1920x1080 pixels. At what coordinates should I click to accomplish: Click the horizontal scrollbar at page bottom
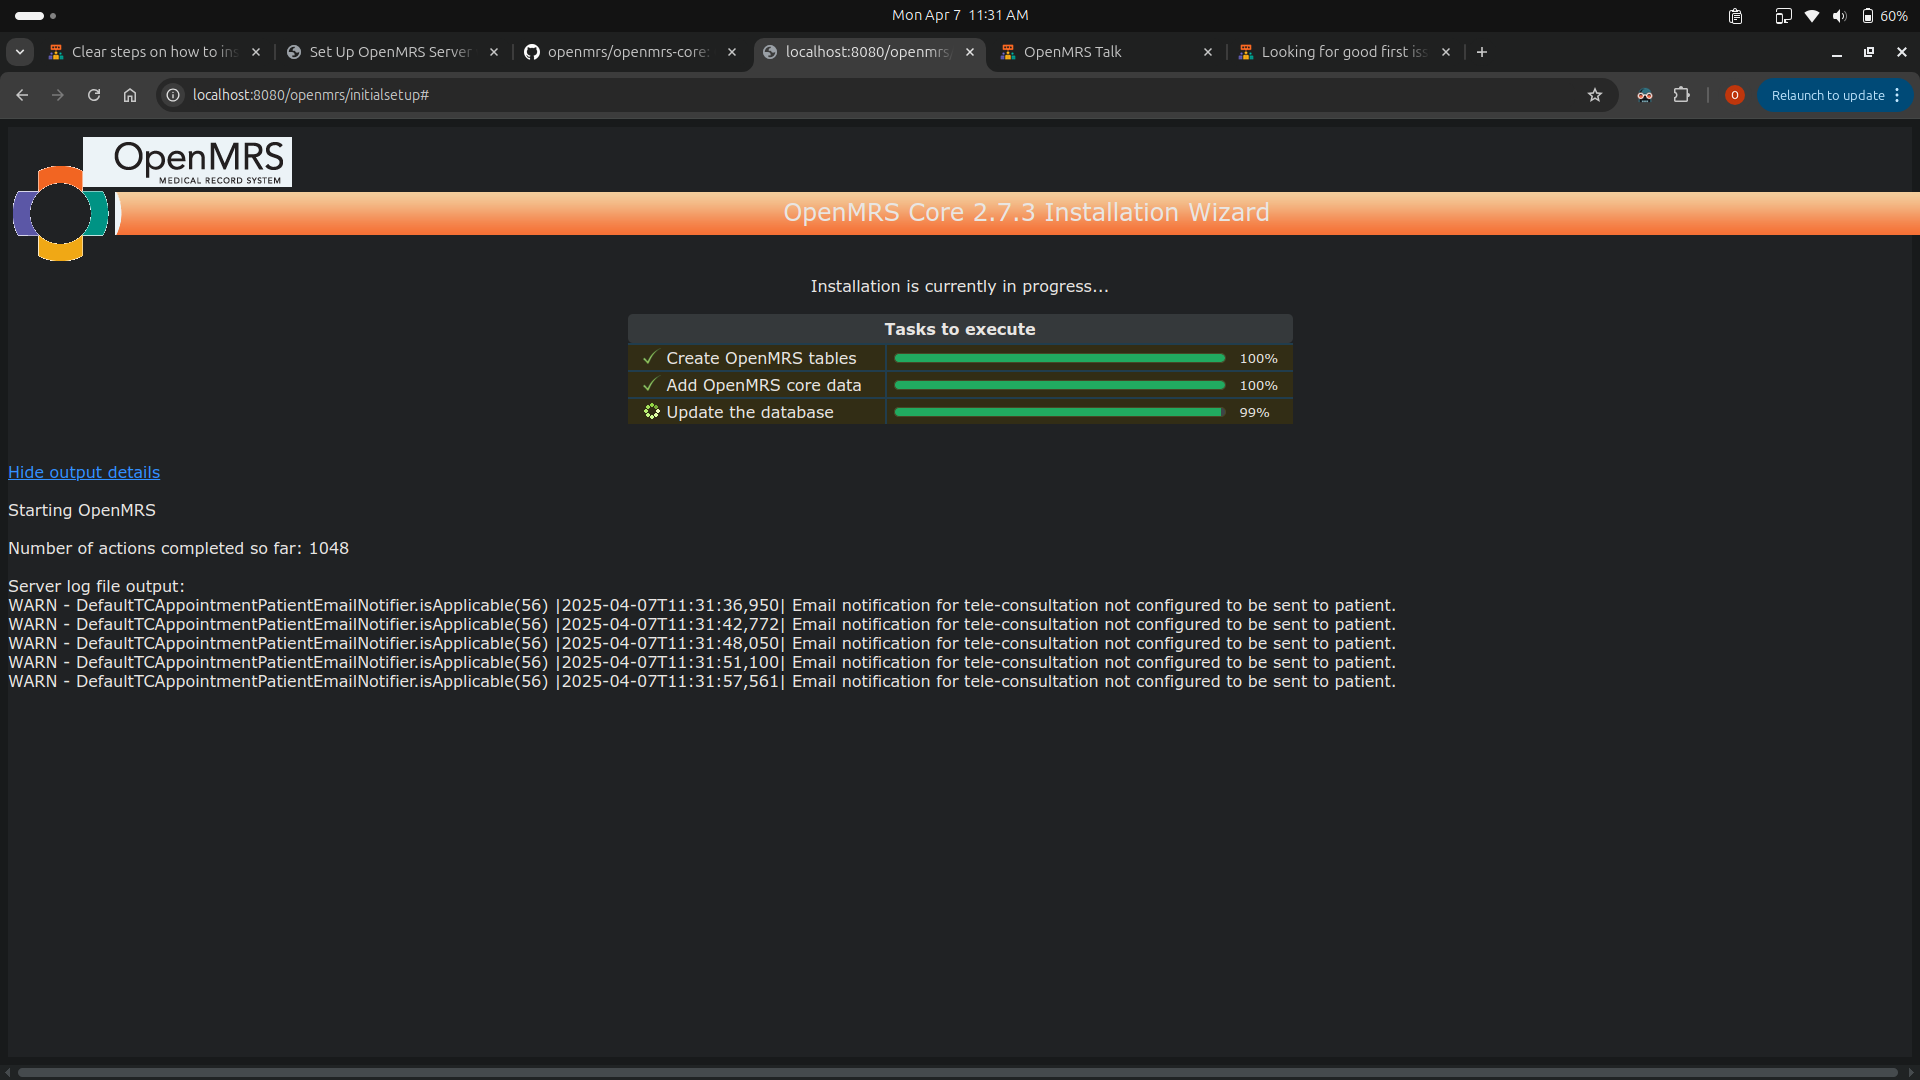point(957,1072)
